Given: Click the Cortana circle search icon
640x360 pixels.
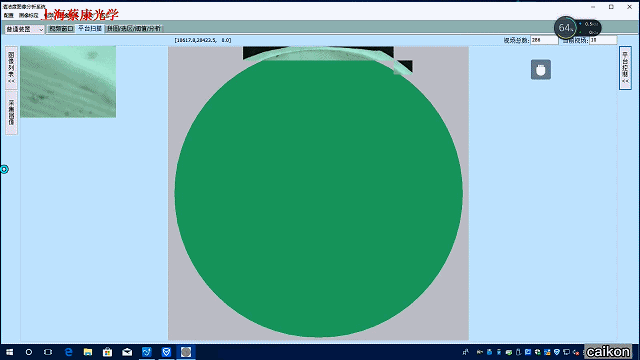Looking at the screenshot, I should [x=29, y=352].
